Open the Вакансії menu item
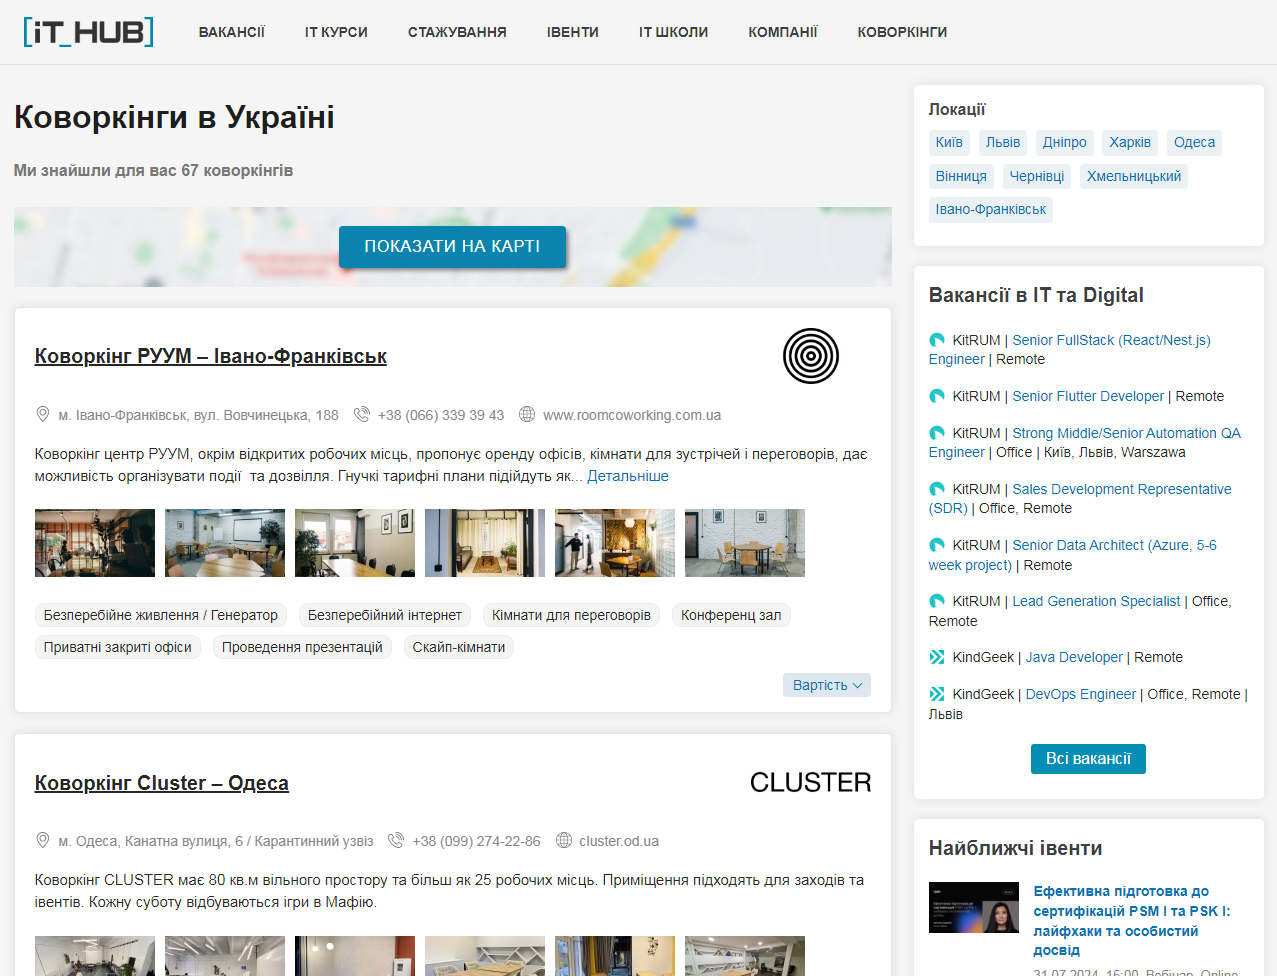The width and height of the screenshot is (1277, 976). pos(231,32)
